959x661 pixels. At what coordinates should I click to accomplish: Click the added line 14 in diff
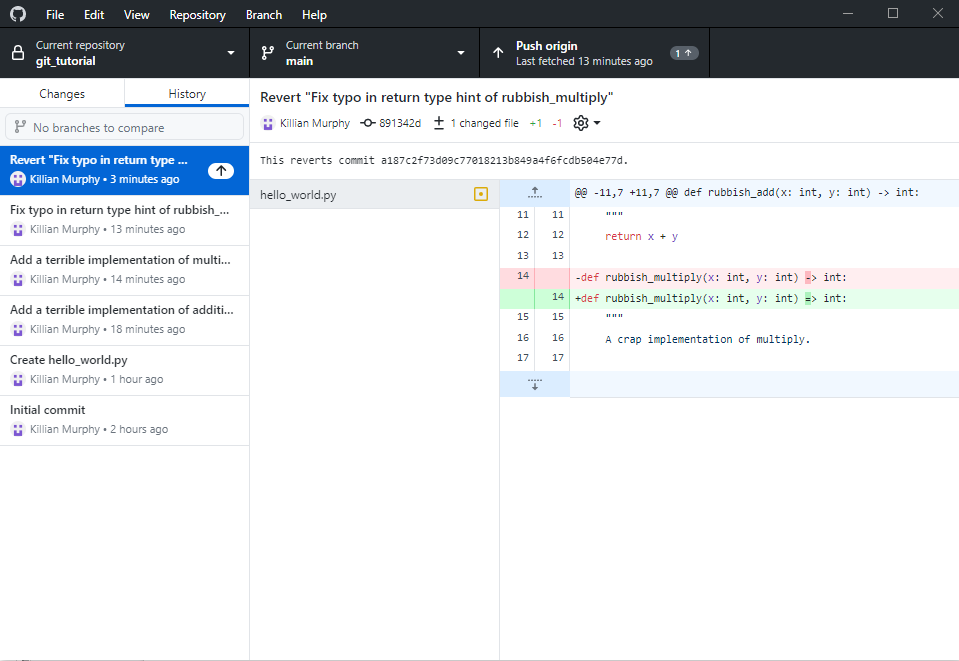coord(729,298)
